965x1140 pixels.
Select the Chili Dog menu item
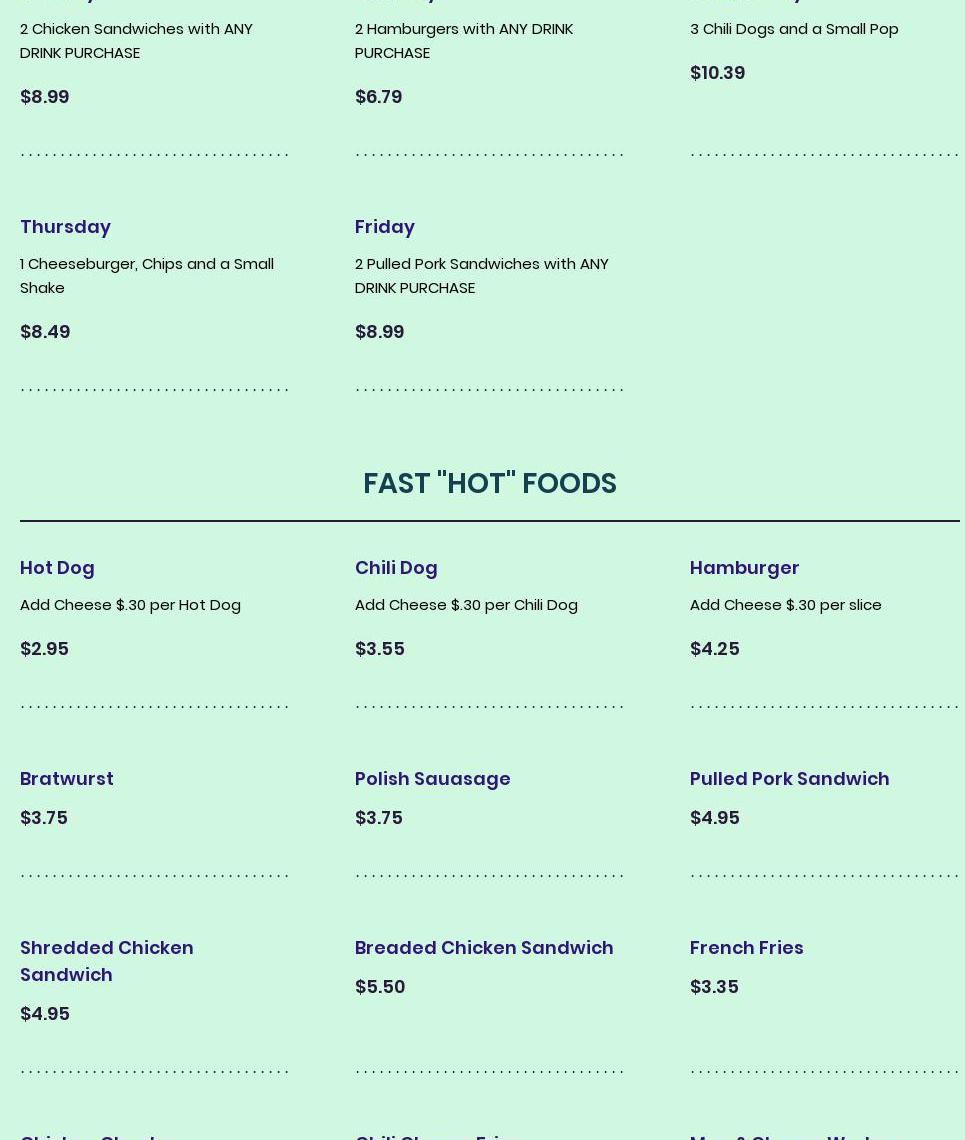(396, 568)
